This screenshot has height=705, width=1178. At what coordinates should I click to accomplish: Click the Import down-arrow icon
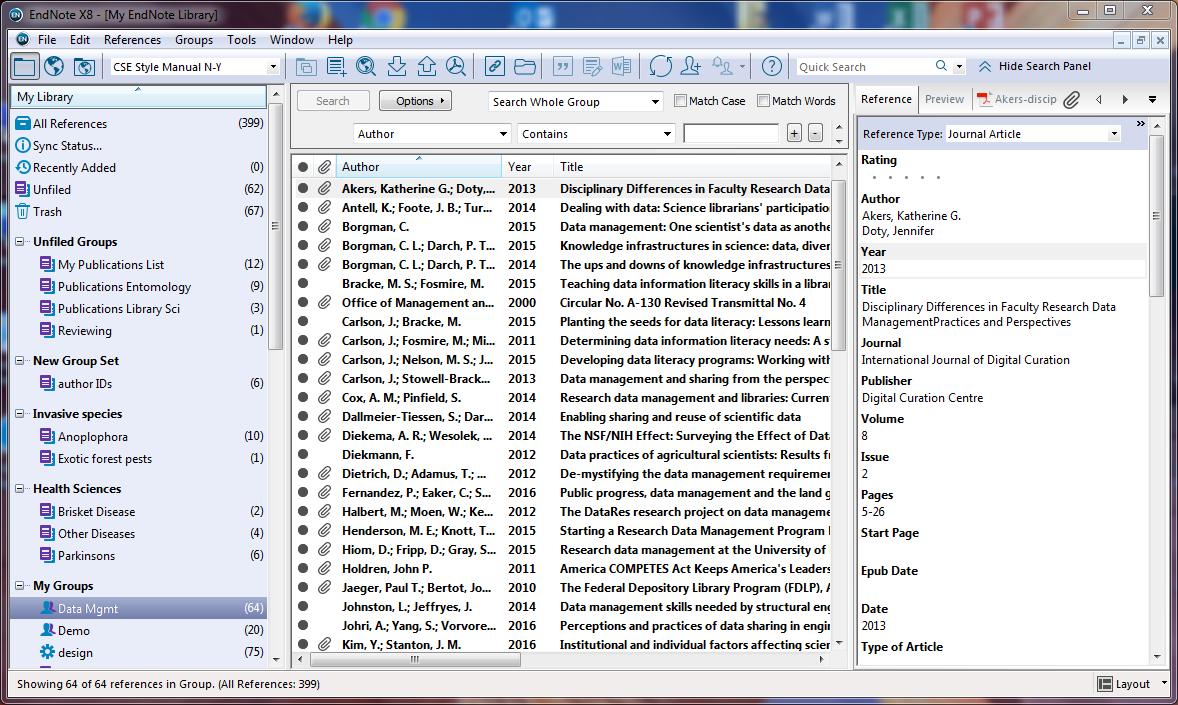[397, 66]
